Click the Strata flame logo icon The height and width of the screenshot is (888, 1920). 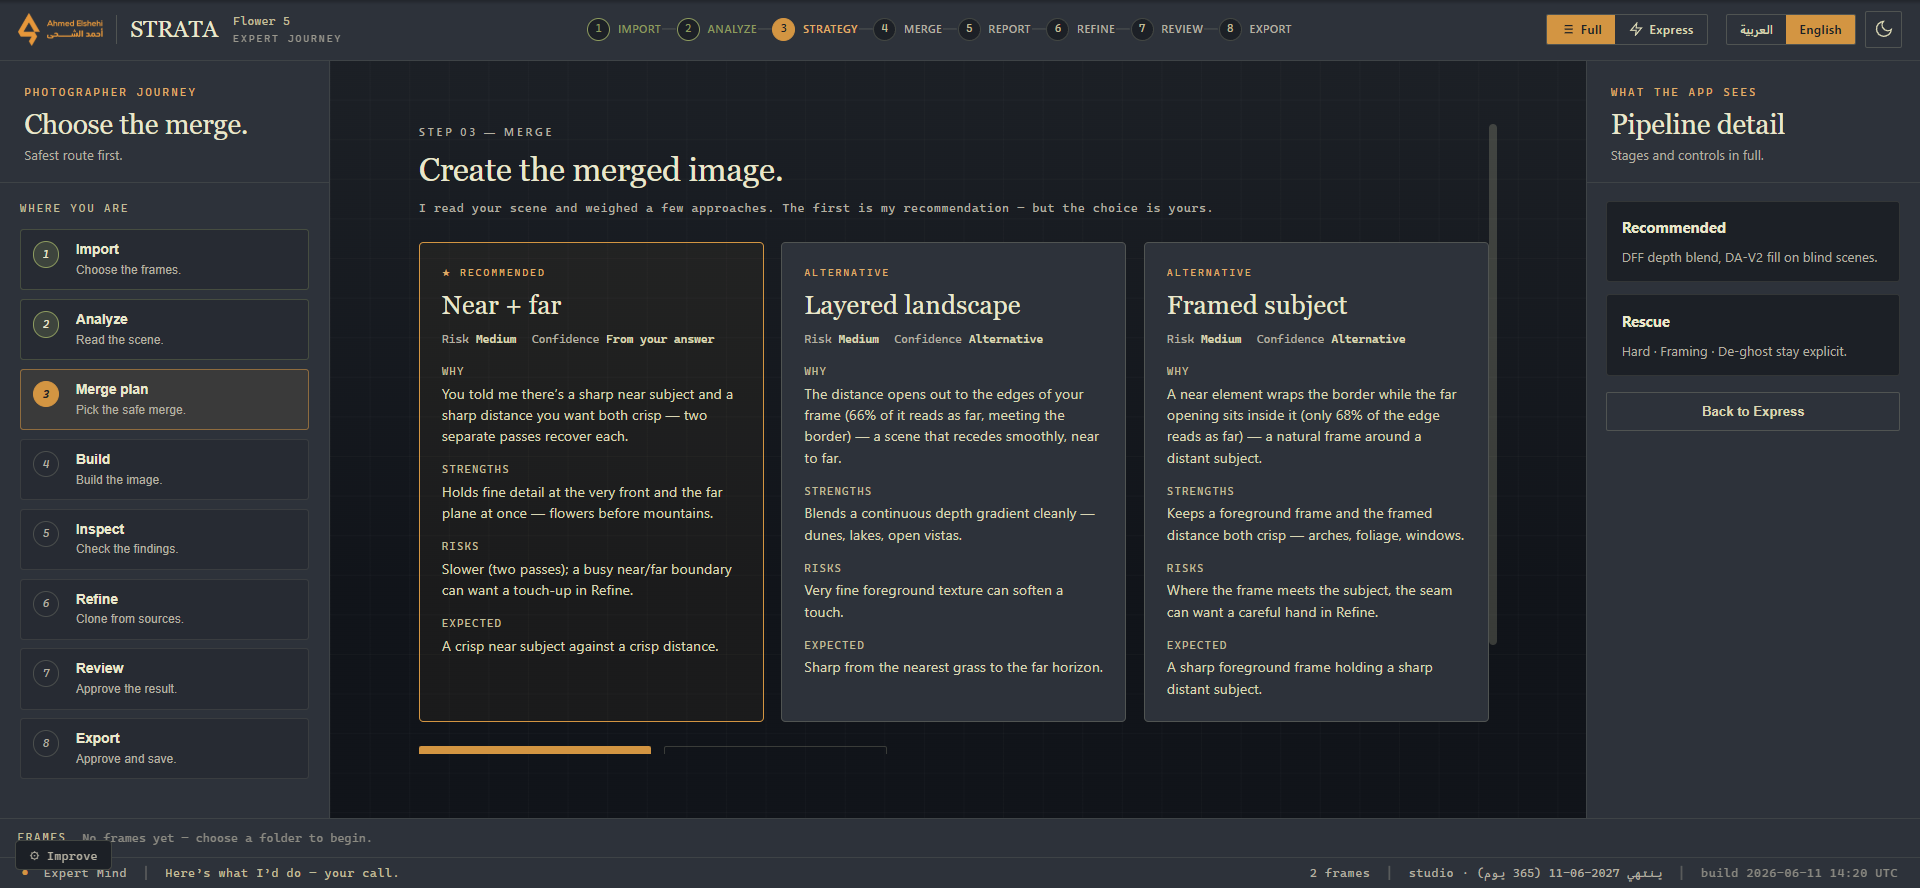click(29, 29)
